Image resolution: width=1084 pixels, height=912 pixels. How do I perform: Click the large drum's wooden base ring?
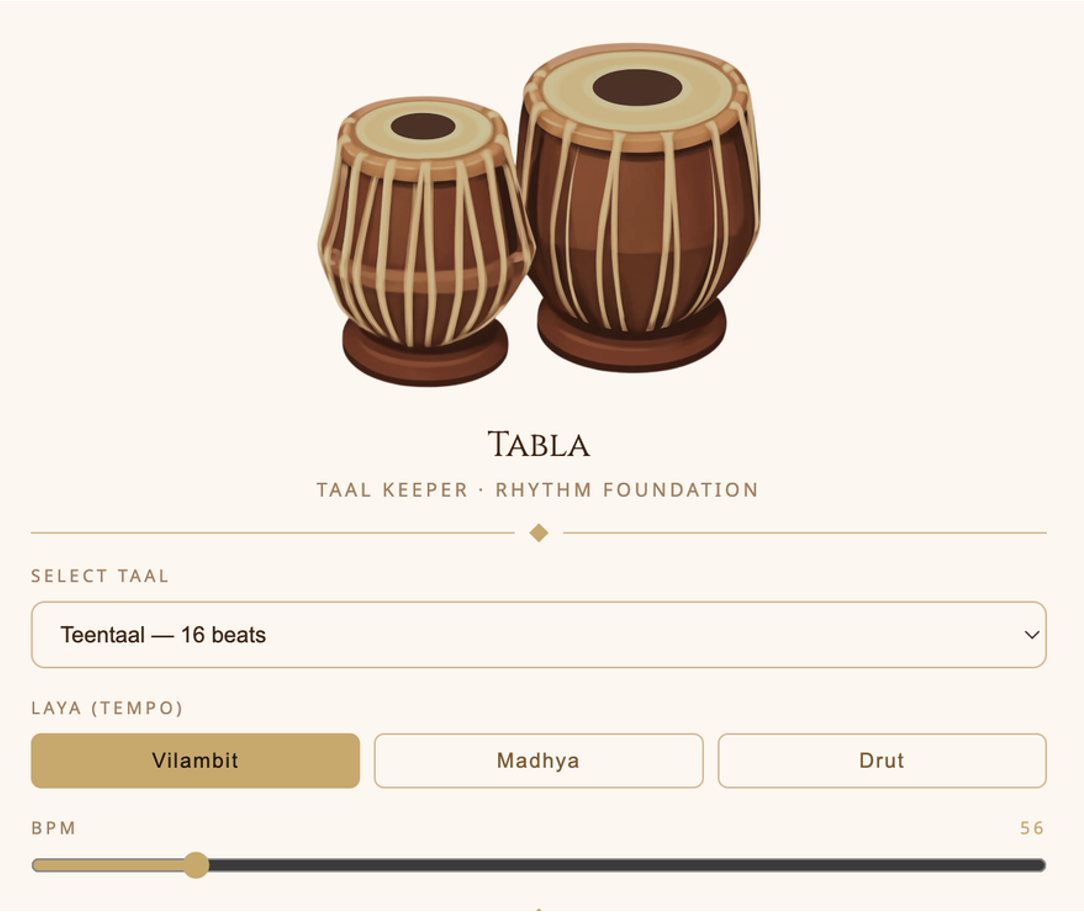632,337
